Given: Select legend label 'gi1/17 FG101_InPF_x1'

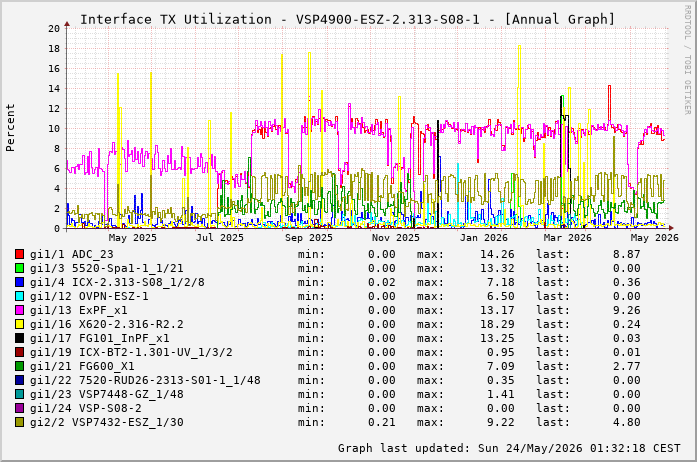Looking at the screenshot, I should pos(100,338).
